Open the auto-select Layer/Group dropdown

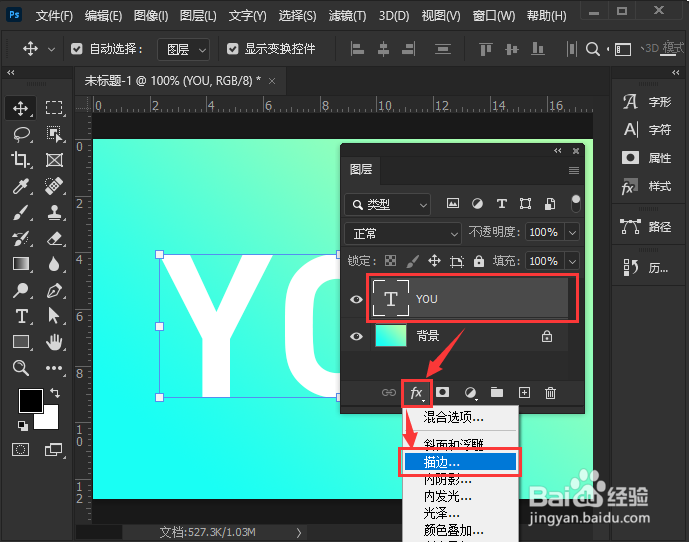(x=184, y=49)
